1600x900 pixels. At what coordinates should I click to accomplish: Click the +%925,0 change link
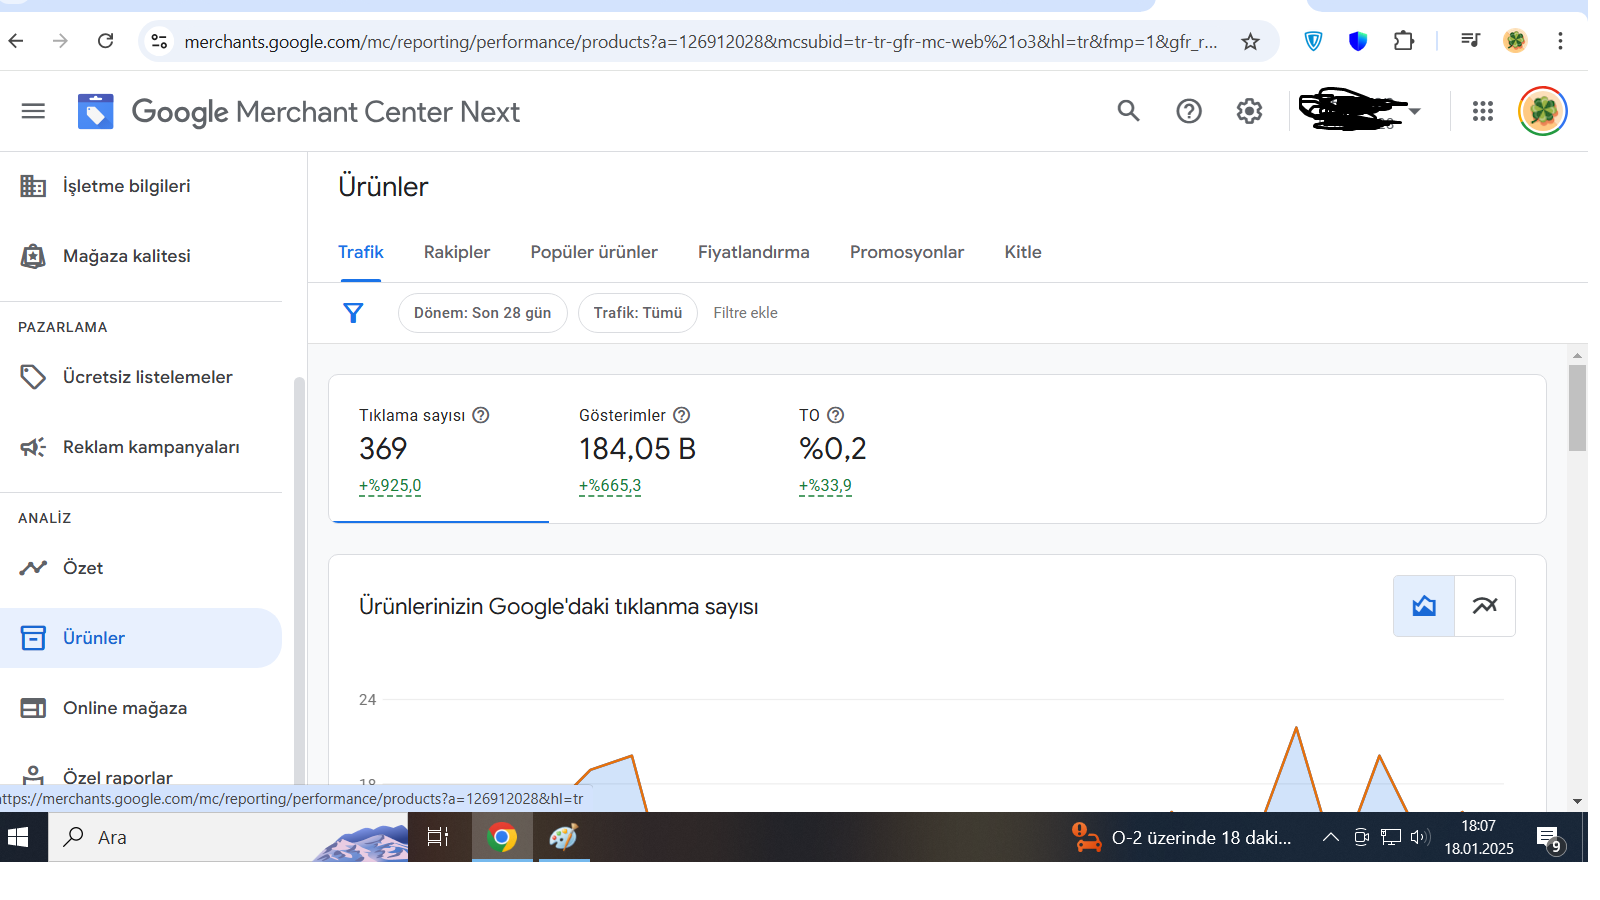[x=390, y=486]
